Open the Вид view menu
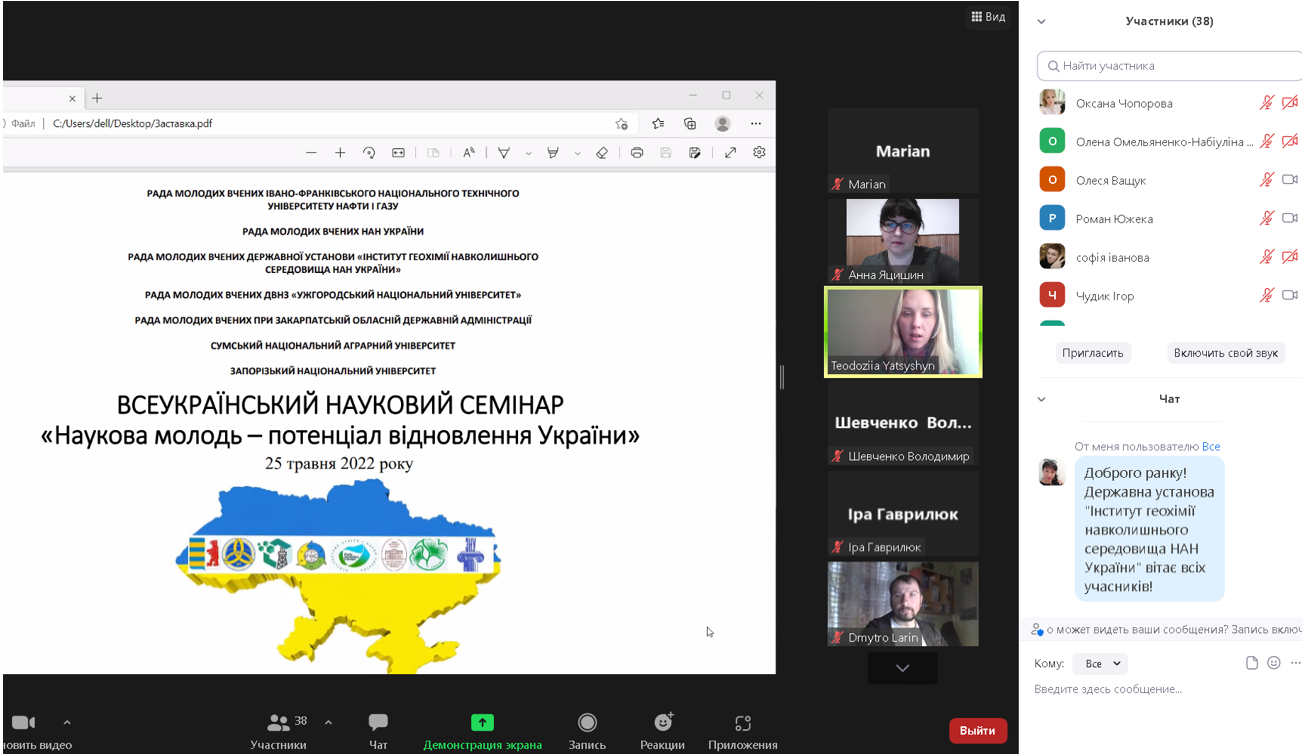The height and width of the screenshot is (754, 1305). pyautogui.click(x=988, y=17)
